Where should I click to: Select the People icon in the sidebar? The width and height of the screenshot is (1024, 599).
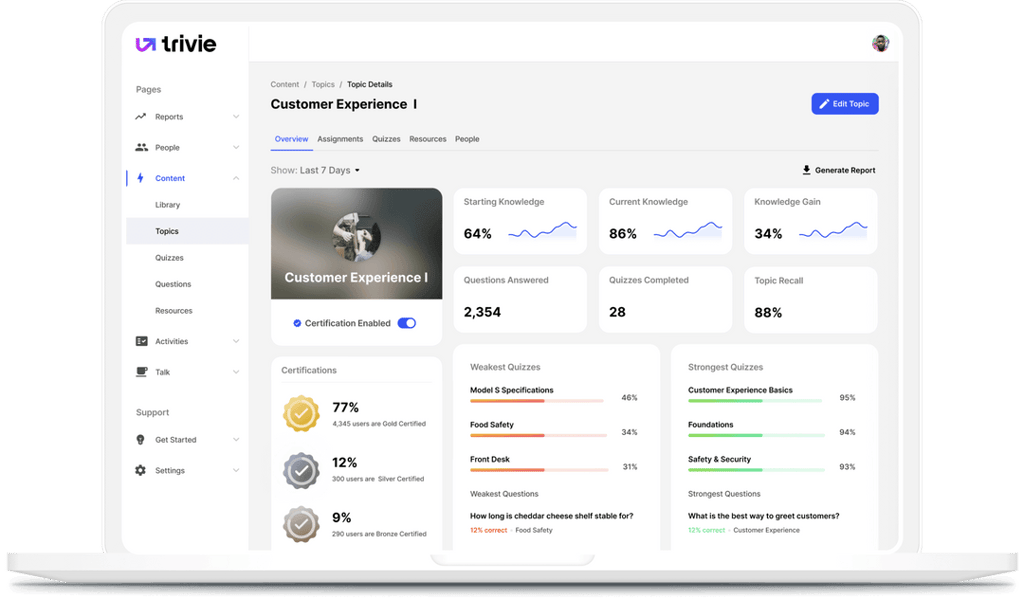pyautogui.click(x=140, y=146)
